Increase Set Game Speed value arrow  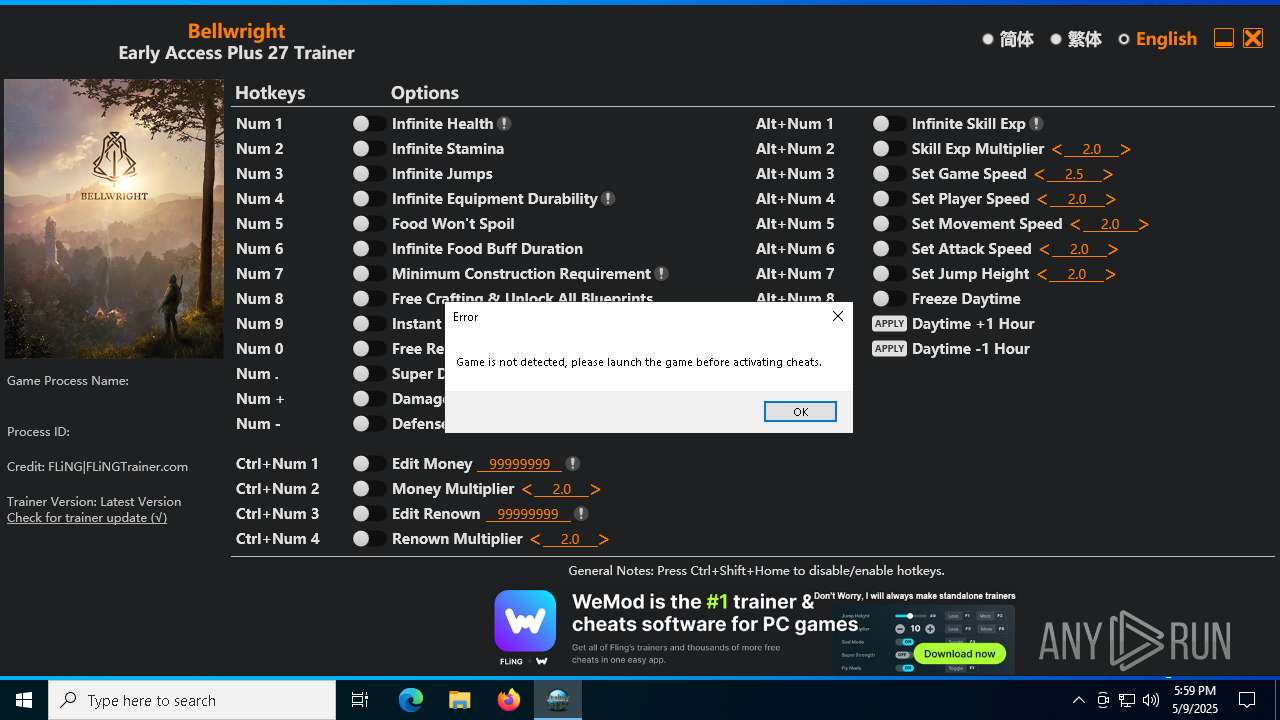tap(1108, 174)
